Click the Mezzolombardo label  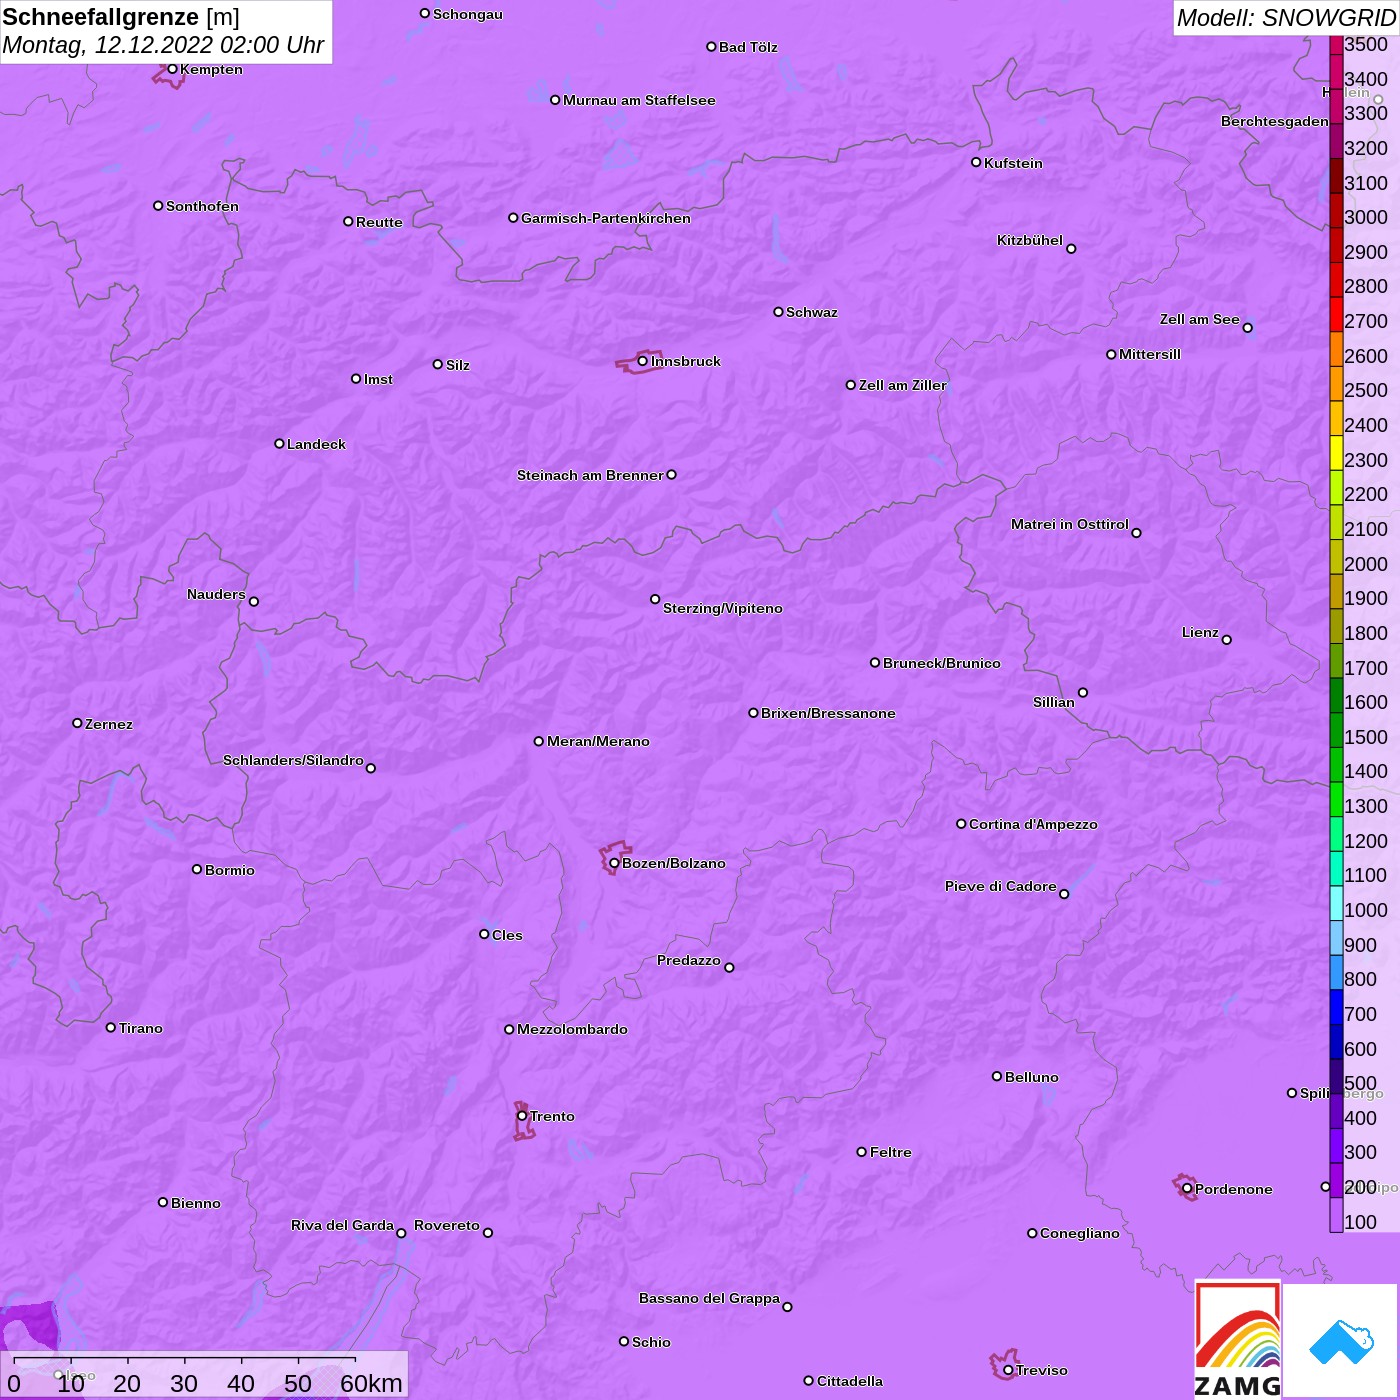pyautogui.click(x=572, y=1029)
